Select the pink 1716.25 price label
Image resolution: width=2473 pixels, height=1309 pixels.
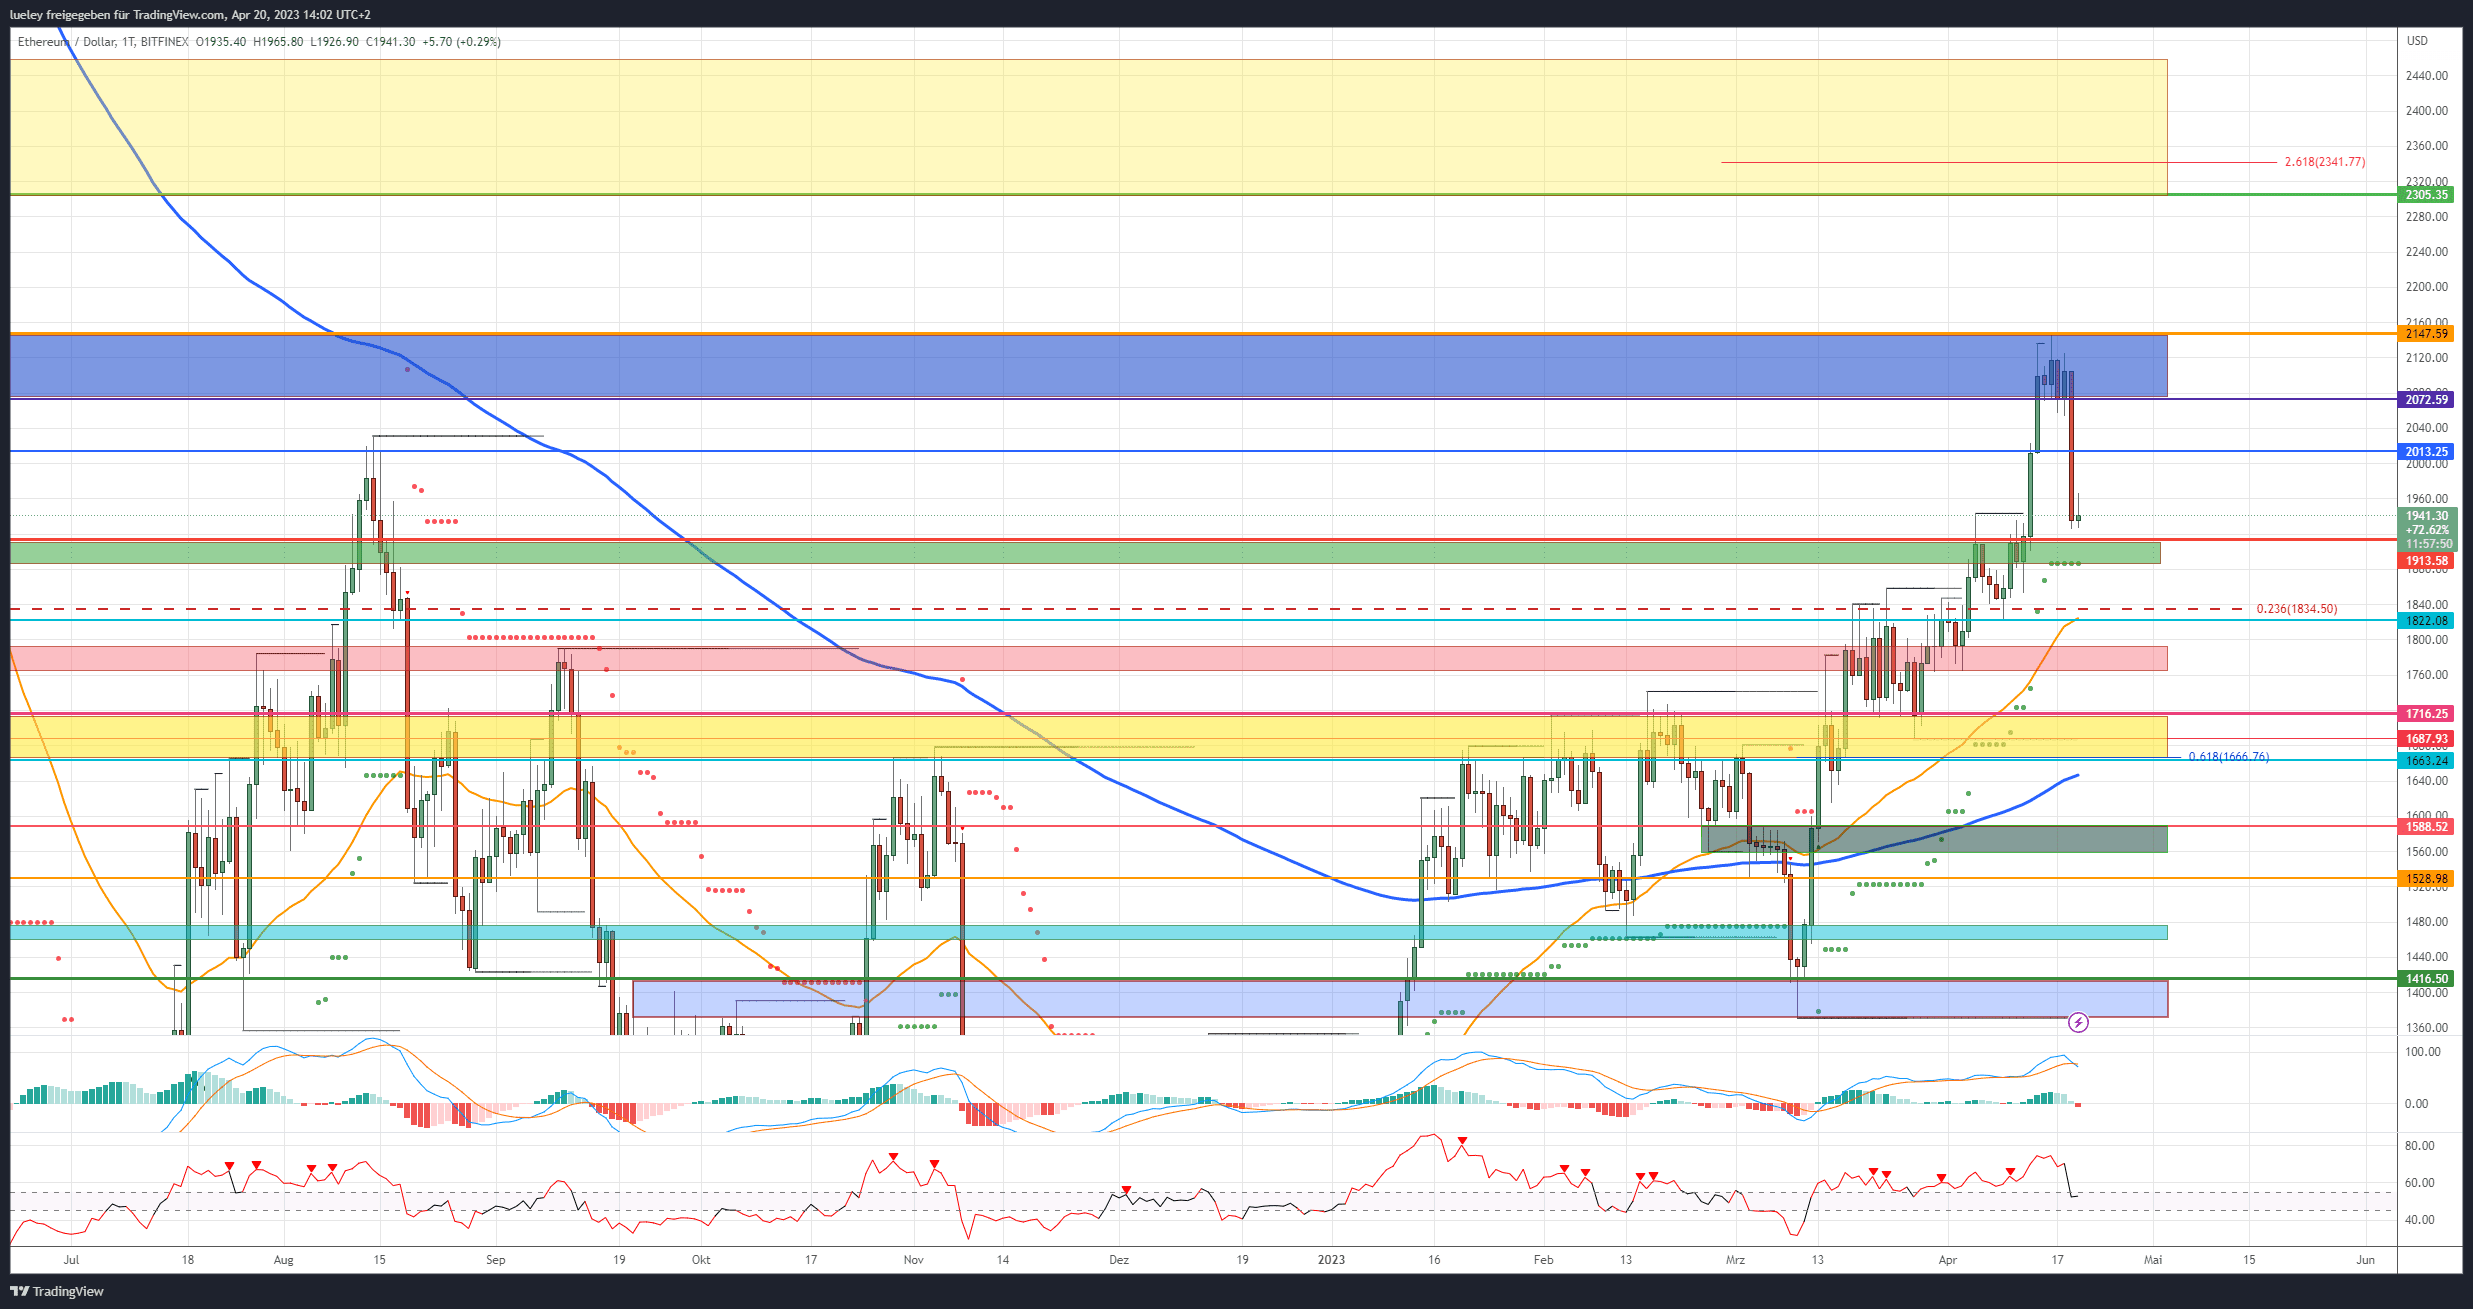pyautogui.click(x=2426, y=714)
